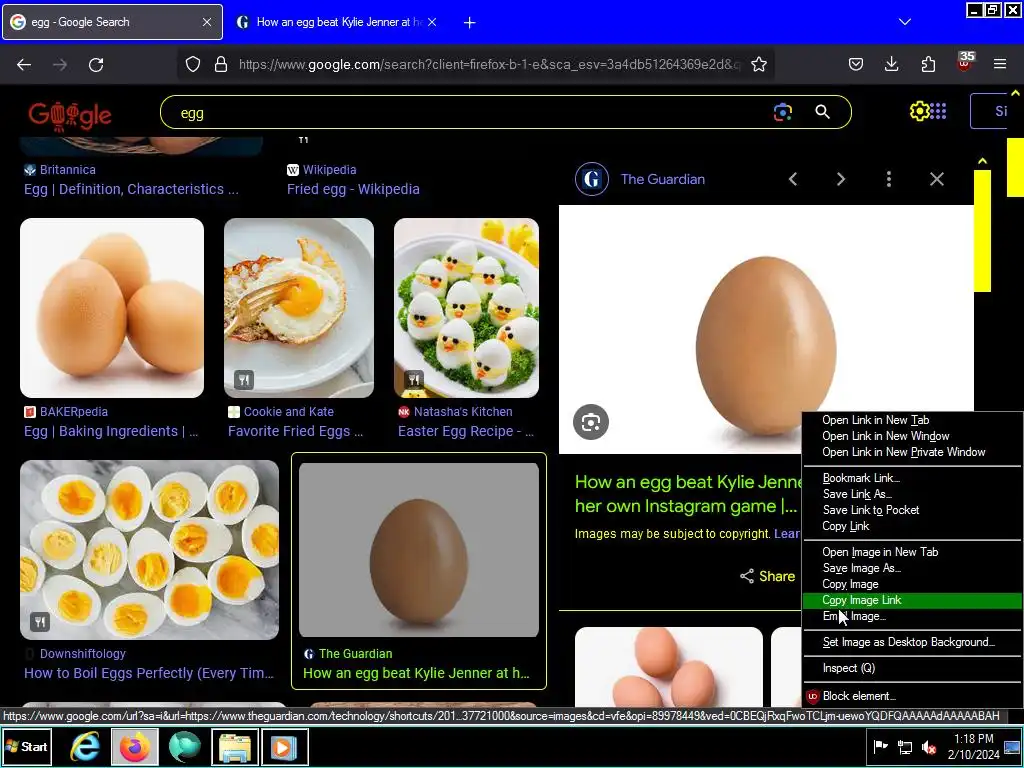Select Bookmark Link… in context menu
This screenshot has width=1024, height=768.
coord(861,478)
